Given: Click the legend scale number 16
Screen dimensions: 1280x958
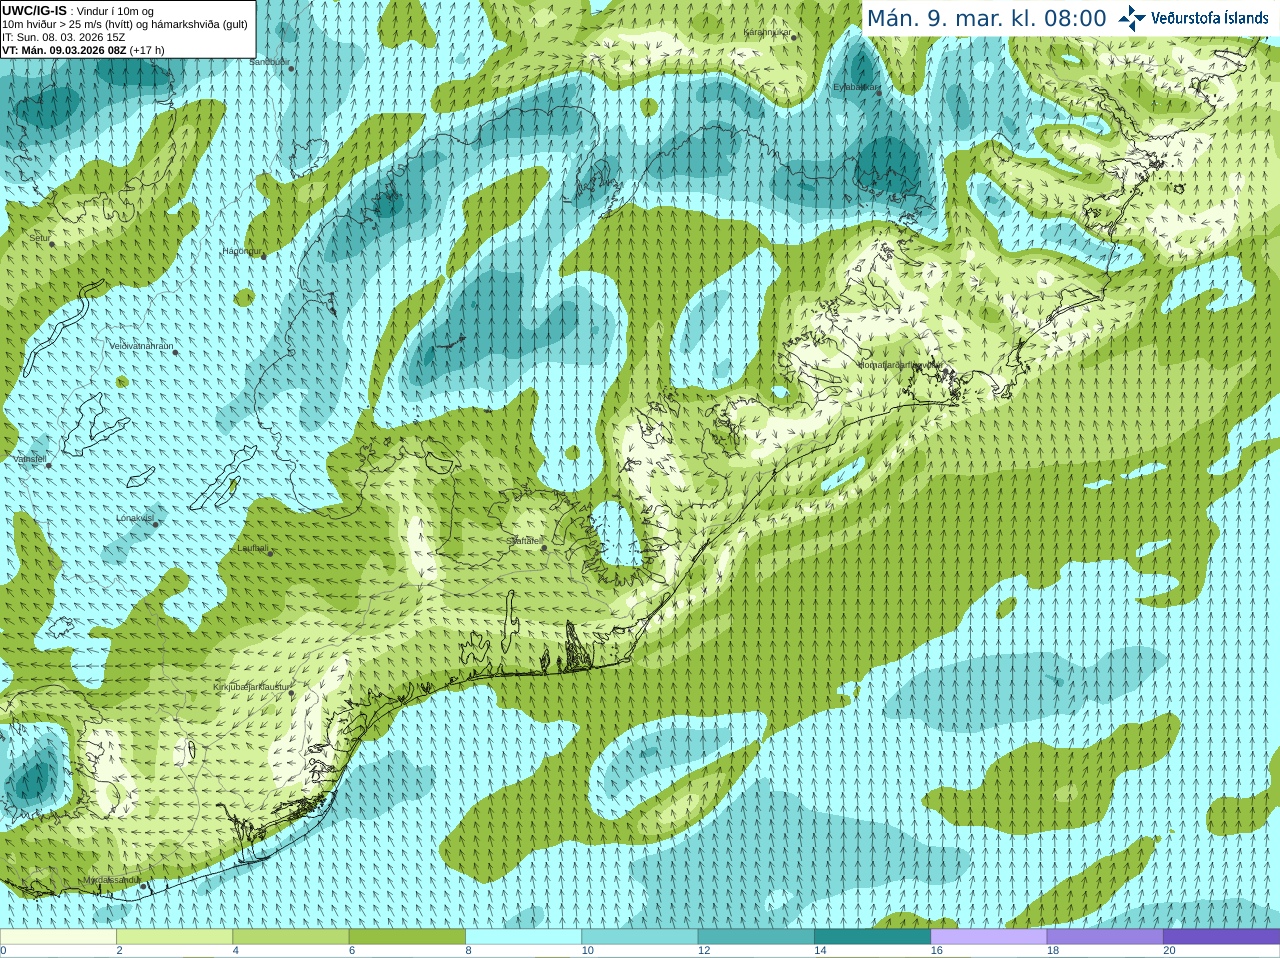Looking at the screenshot, I should click(x=937, y=951).
